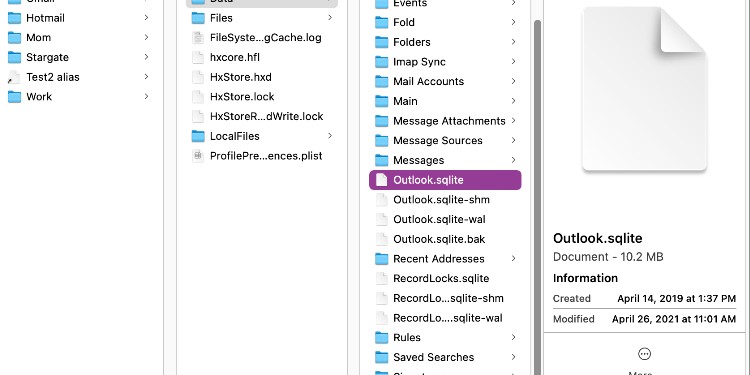The width and height of the screenshot is (750, 375).
Task: Click the column vertical scrollbar
Action: click(x=537, y=197)
